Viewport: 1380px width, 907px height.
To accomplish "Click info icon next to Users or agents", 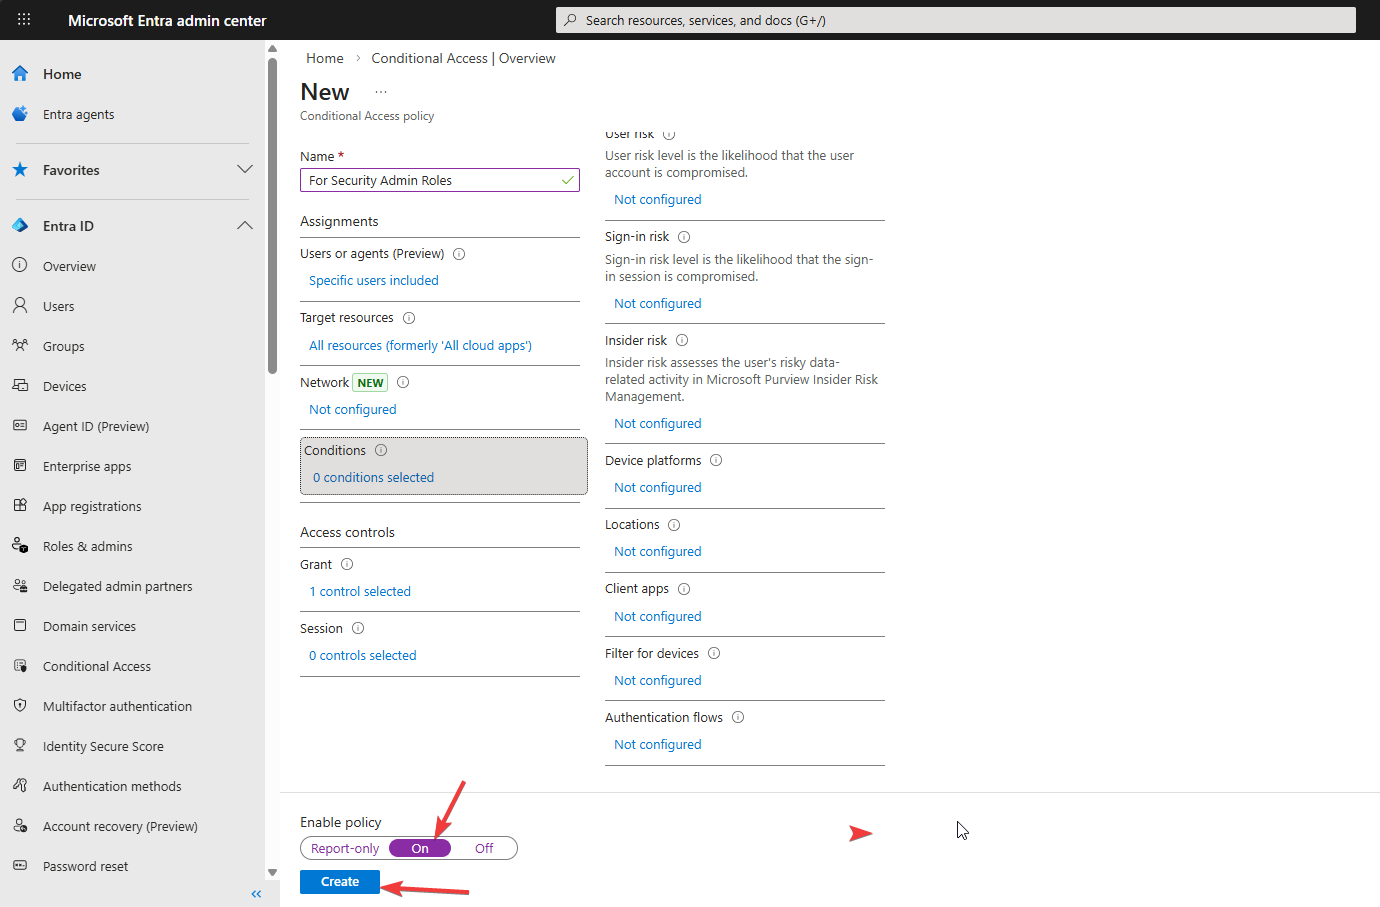I will (459, 254).
